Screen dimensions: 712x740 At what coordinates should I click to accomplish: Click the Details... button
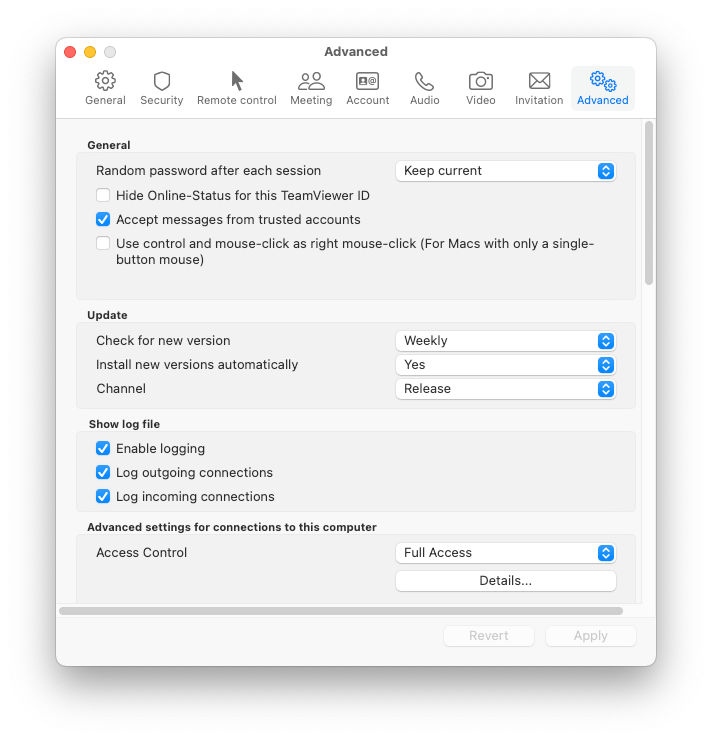coord(506,581)
